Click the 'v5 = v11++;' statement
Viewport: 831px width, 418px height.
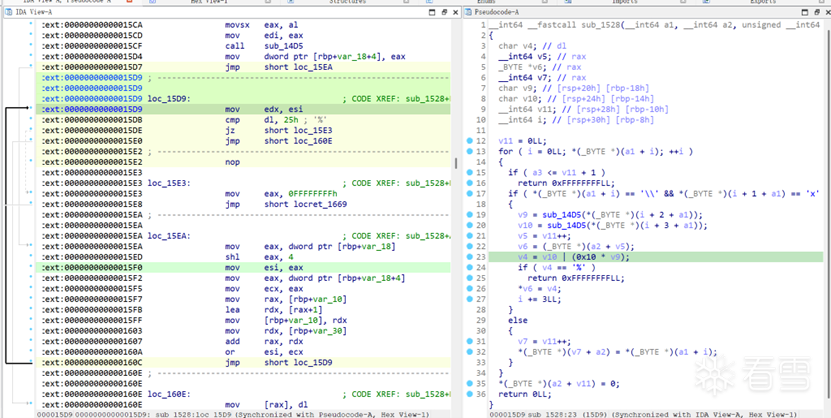pyautogui.click(x=543, y=236)
